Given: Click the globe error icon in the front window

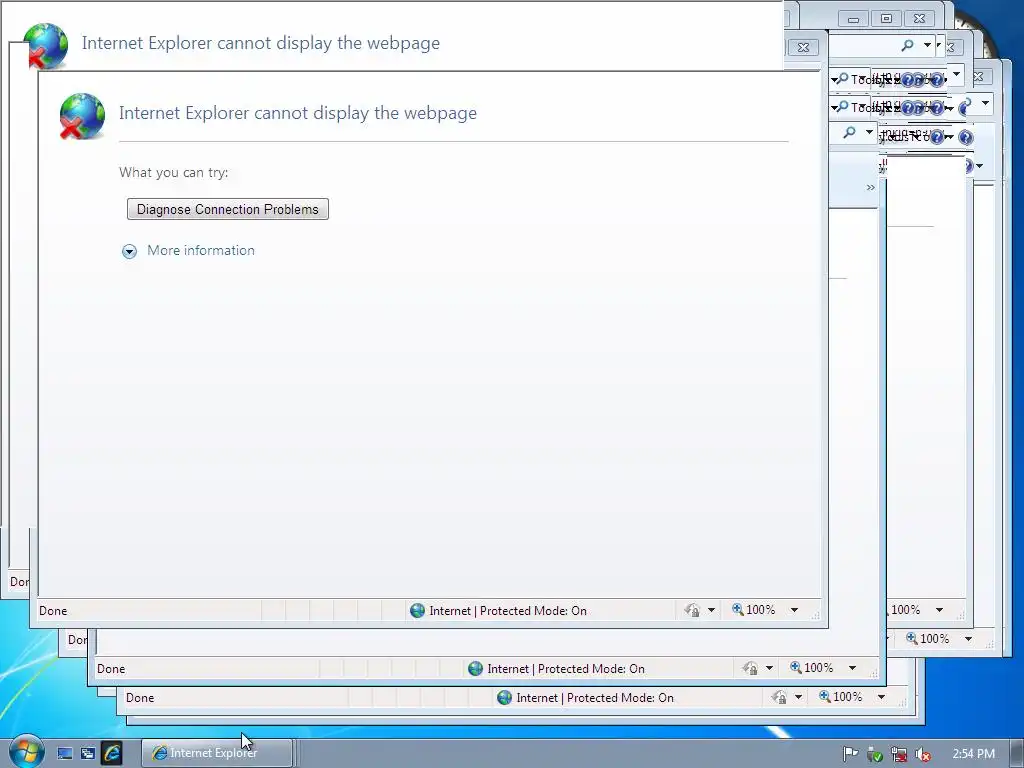Looking at the screenshot, I should [x=82, y=116].
